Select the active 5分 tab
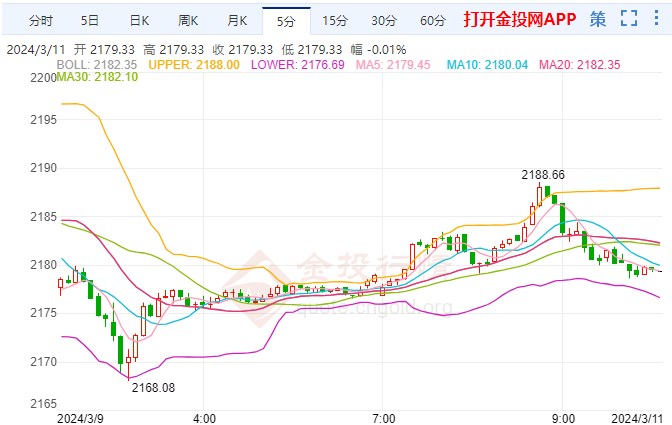Image resolution: width=672 pixels, height=425 pixels. pos(286,21)
